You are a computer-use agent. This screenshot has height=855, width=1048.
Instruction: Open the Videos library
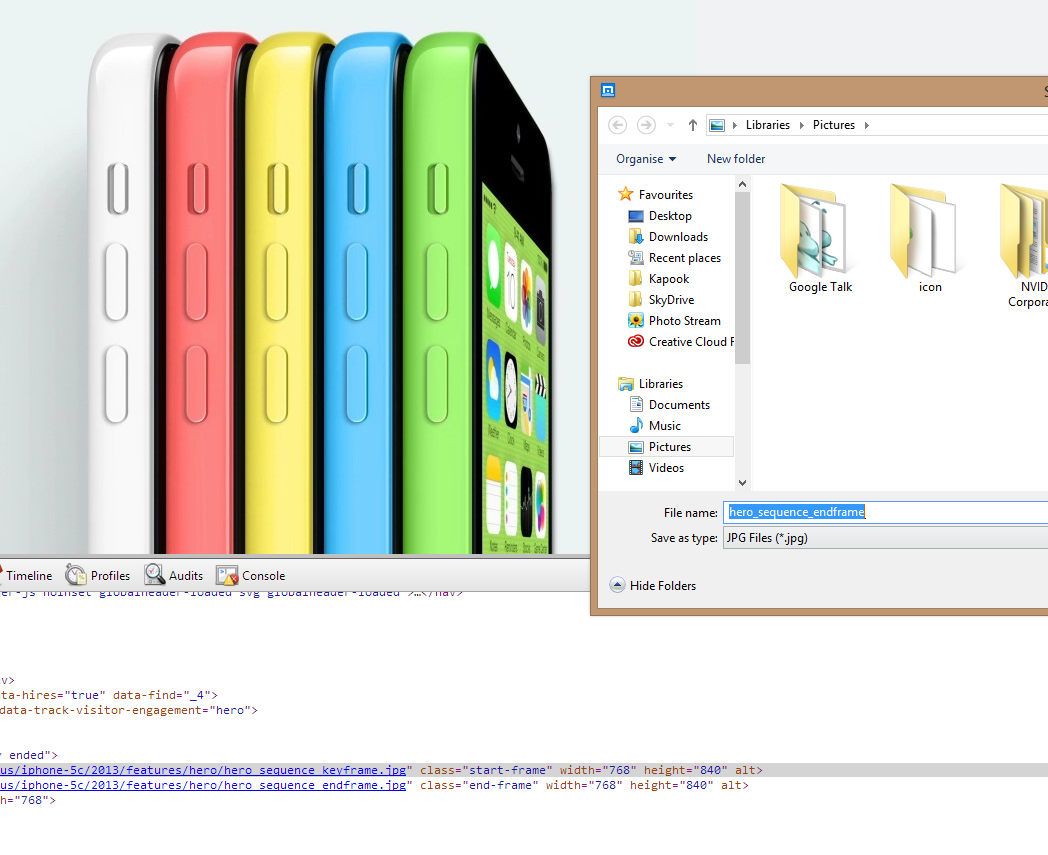point(666,468)
